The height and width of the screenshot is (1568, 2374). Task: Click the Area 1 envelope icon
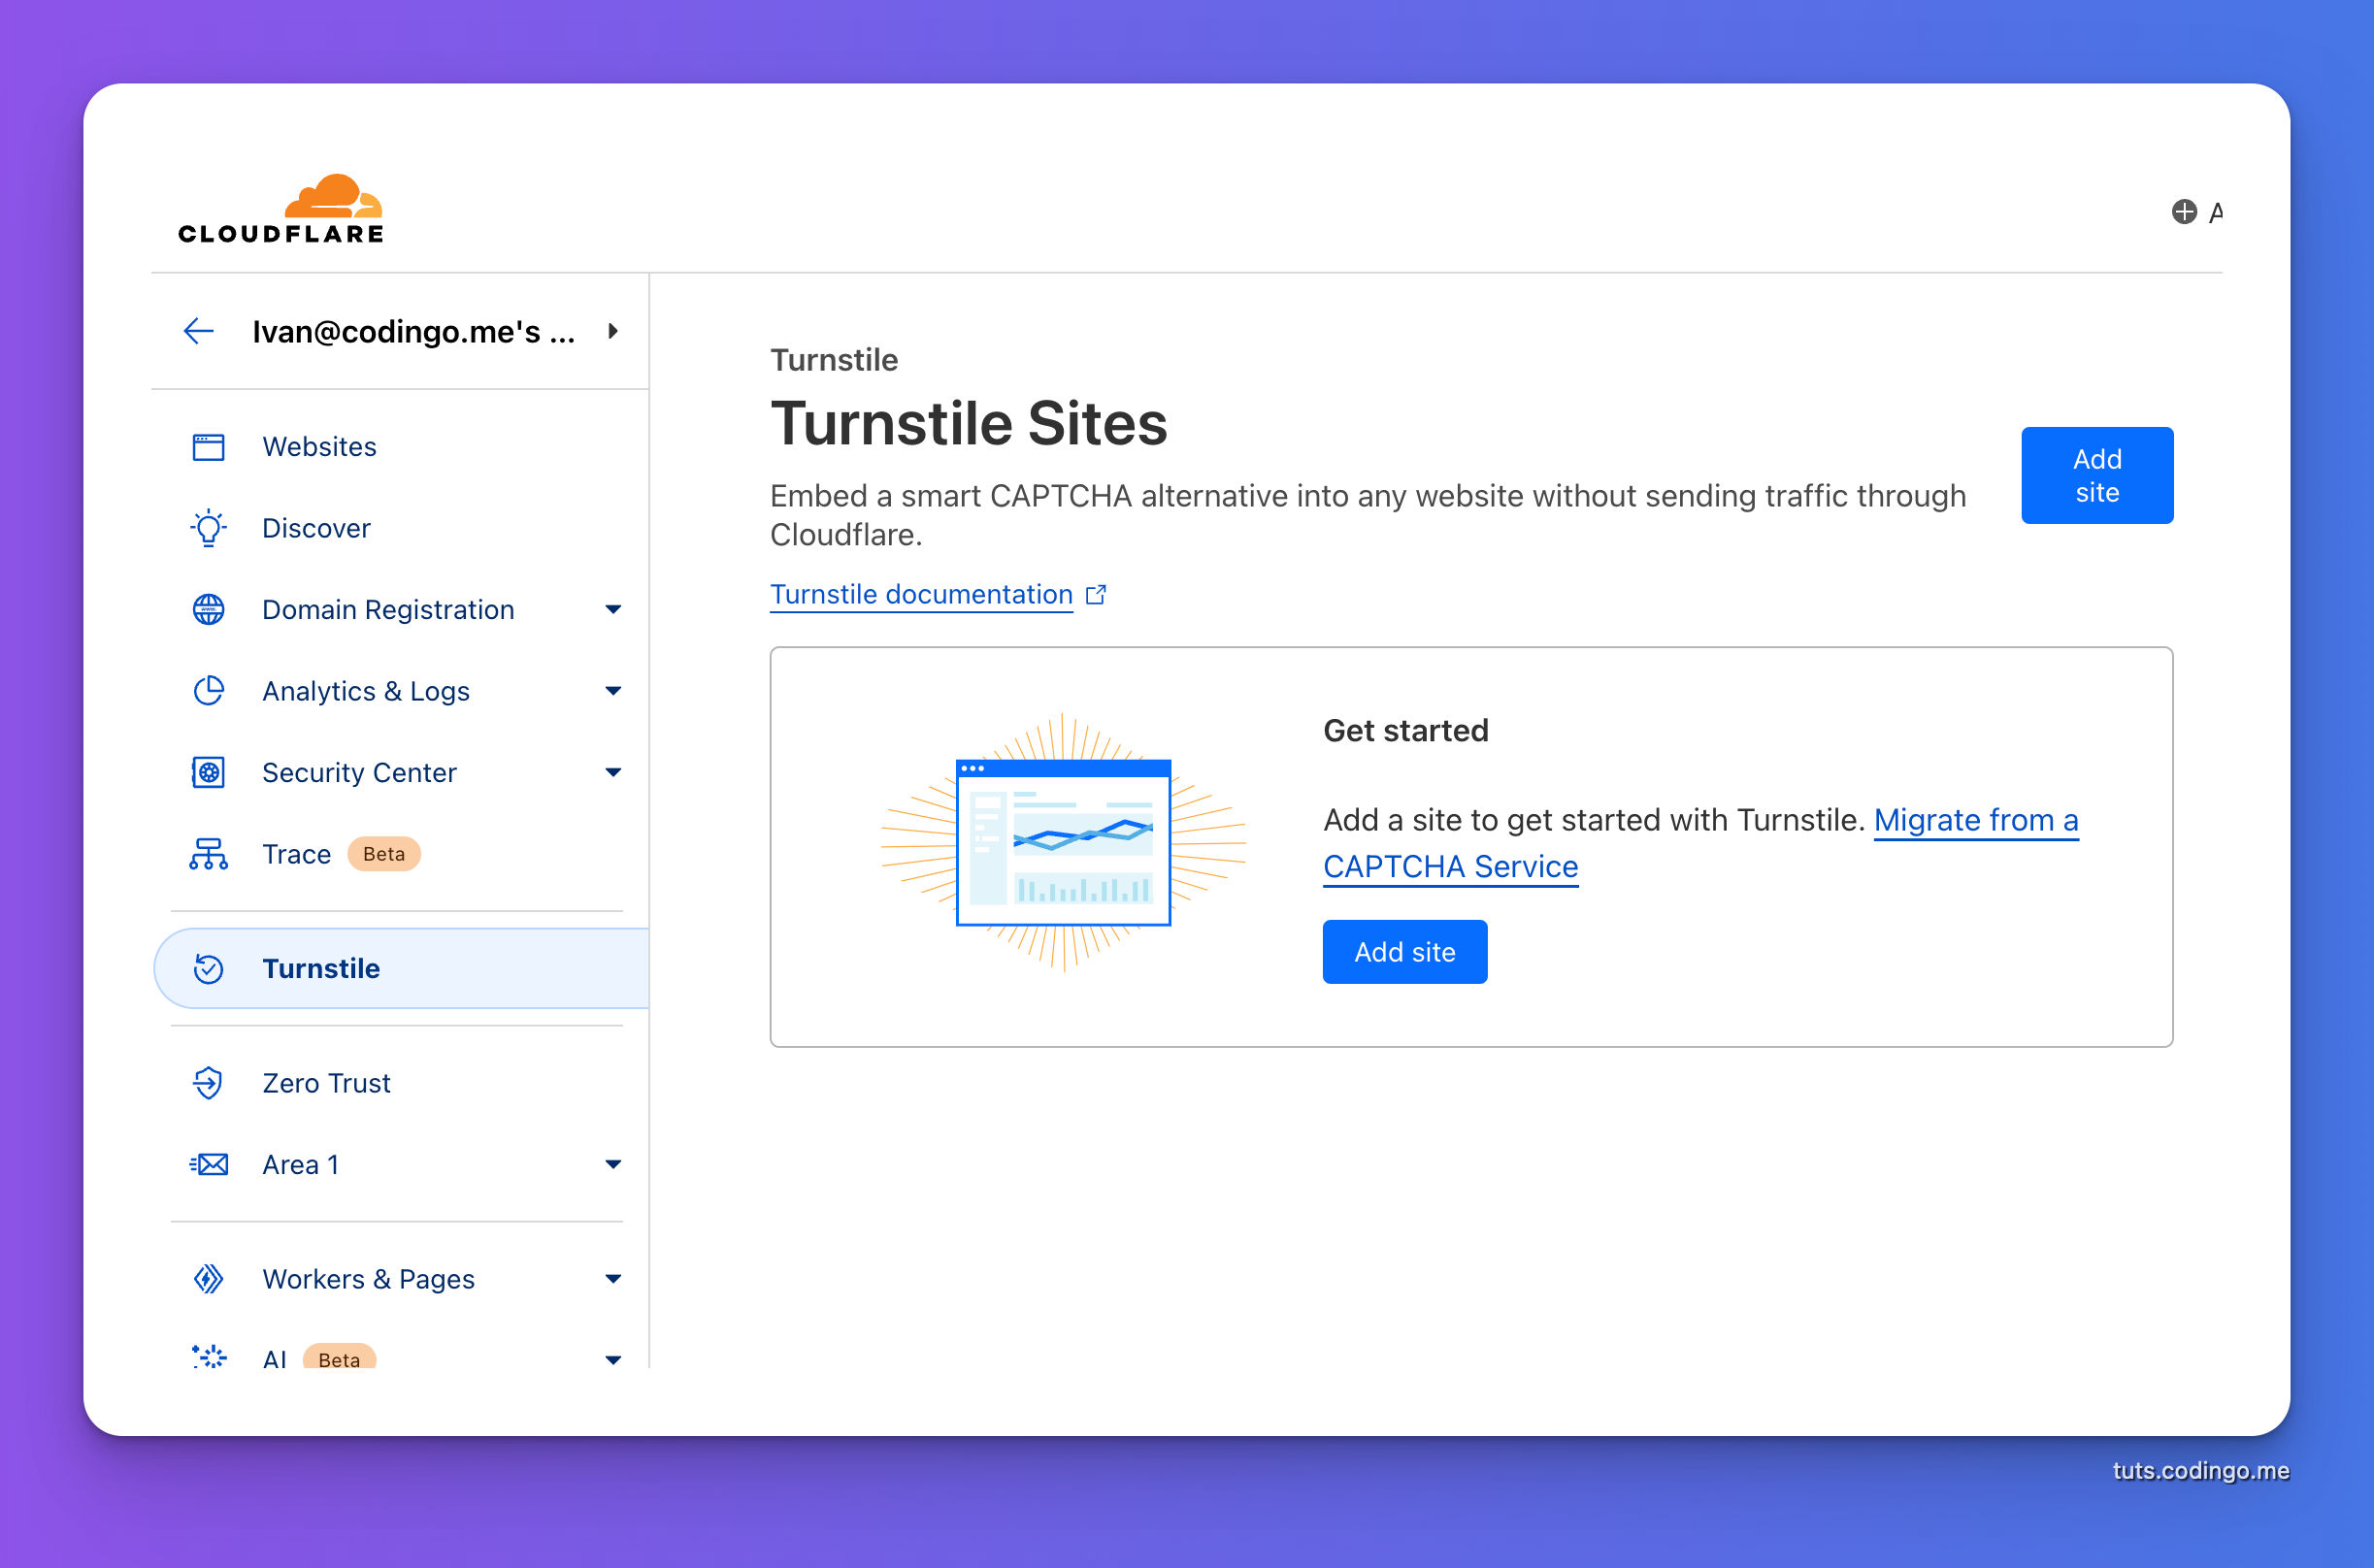pos(208,1165)
